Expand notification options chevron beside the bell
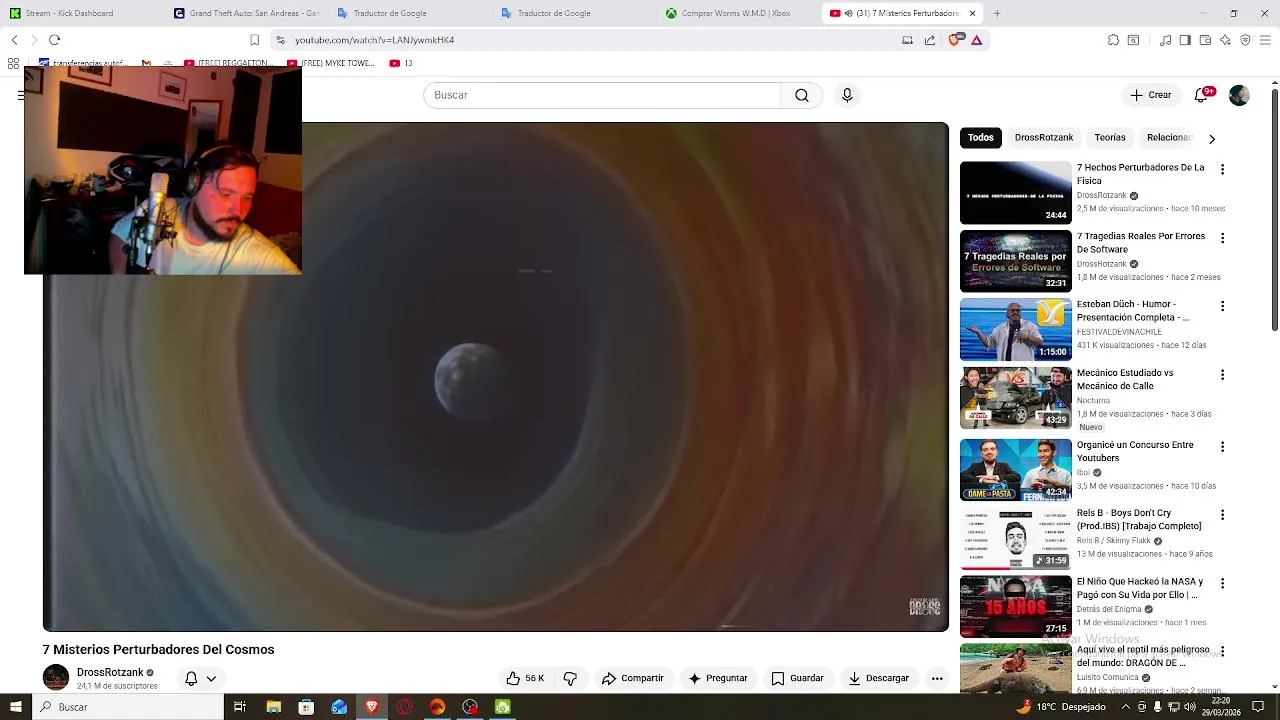Screen dimensions: 1280x720 coord(211,678)
